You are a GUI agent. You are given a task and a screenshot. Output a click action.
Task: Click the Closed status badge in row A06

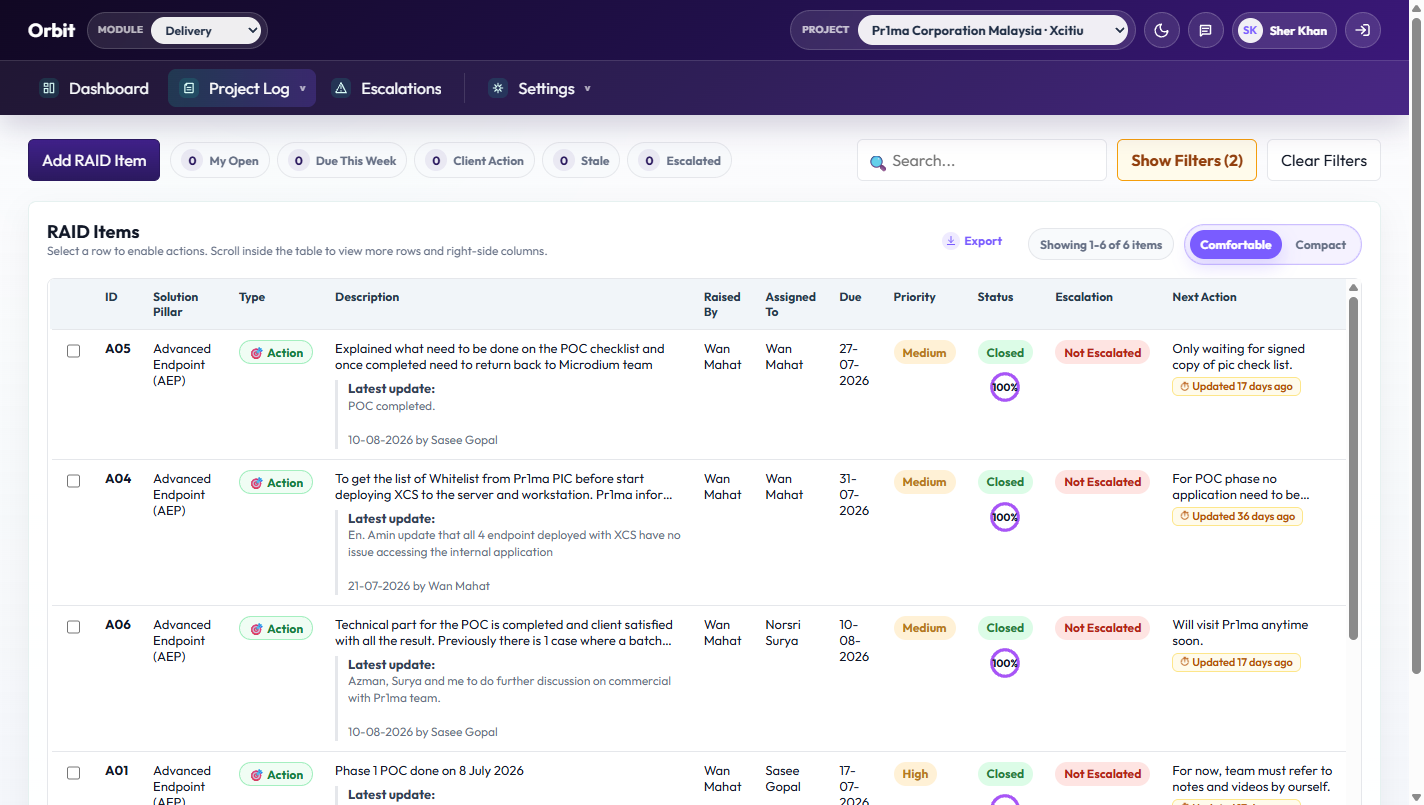pos(1005,628)
